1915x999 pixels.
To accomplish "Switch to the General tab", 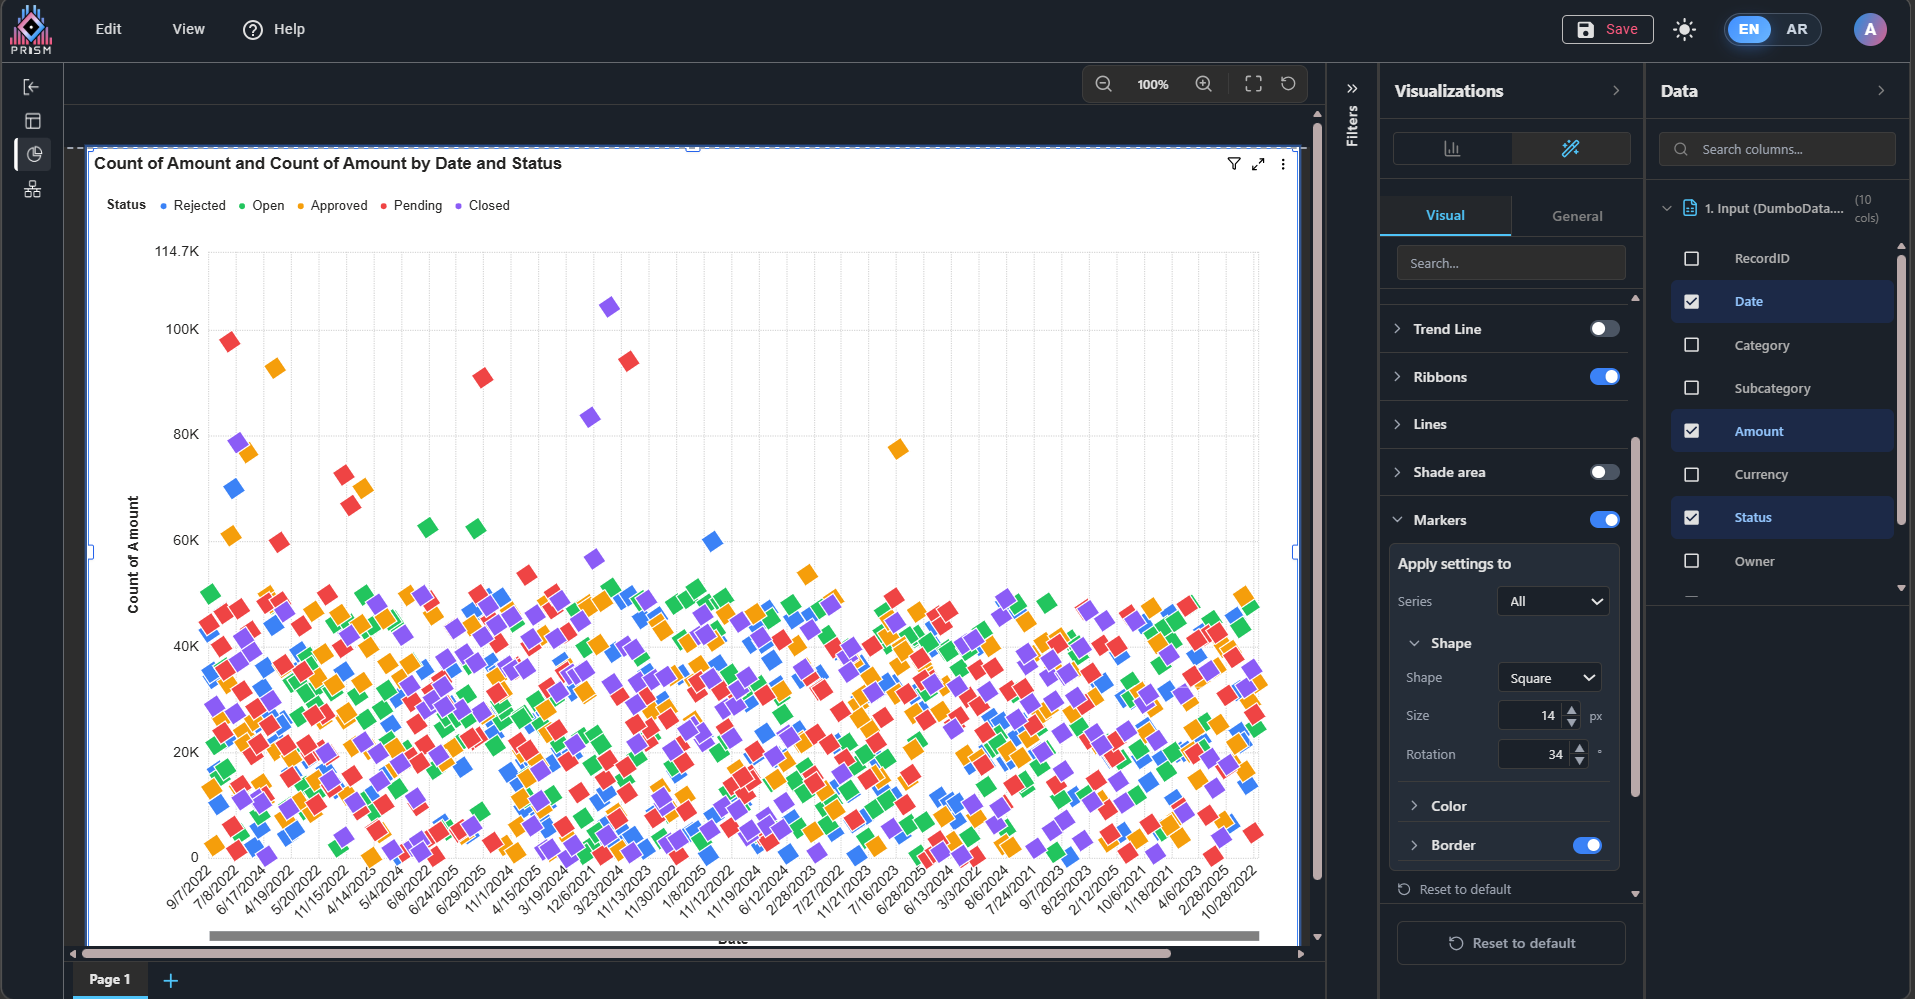I will (1576, 216).
